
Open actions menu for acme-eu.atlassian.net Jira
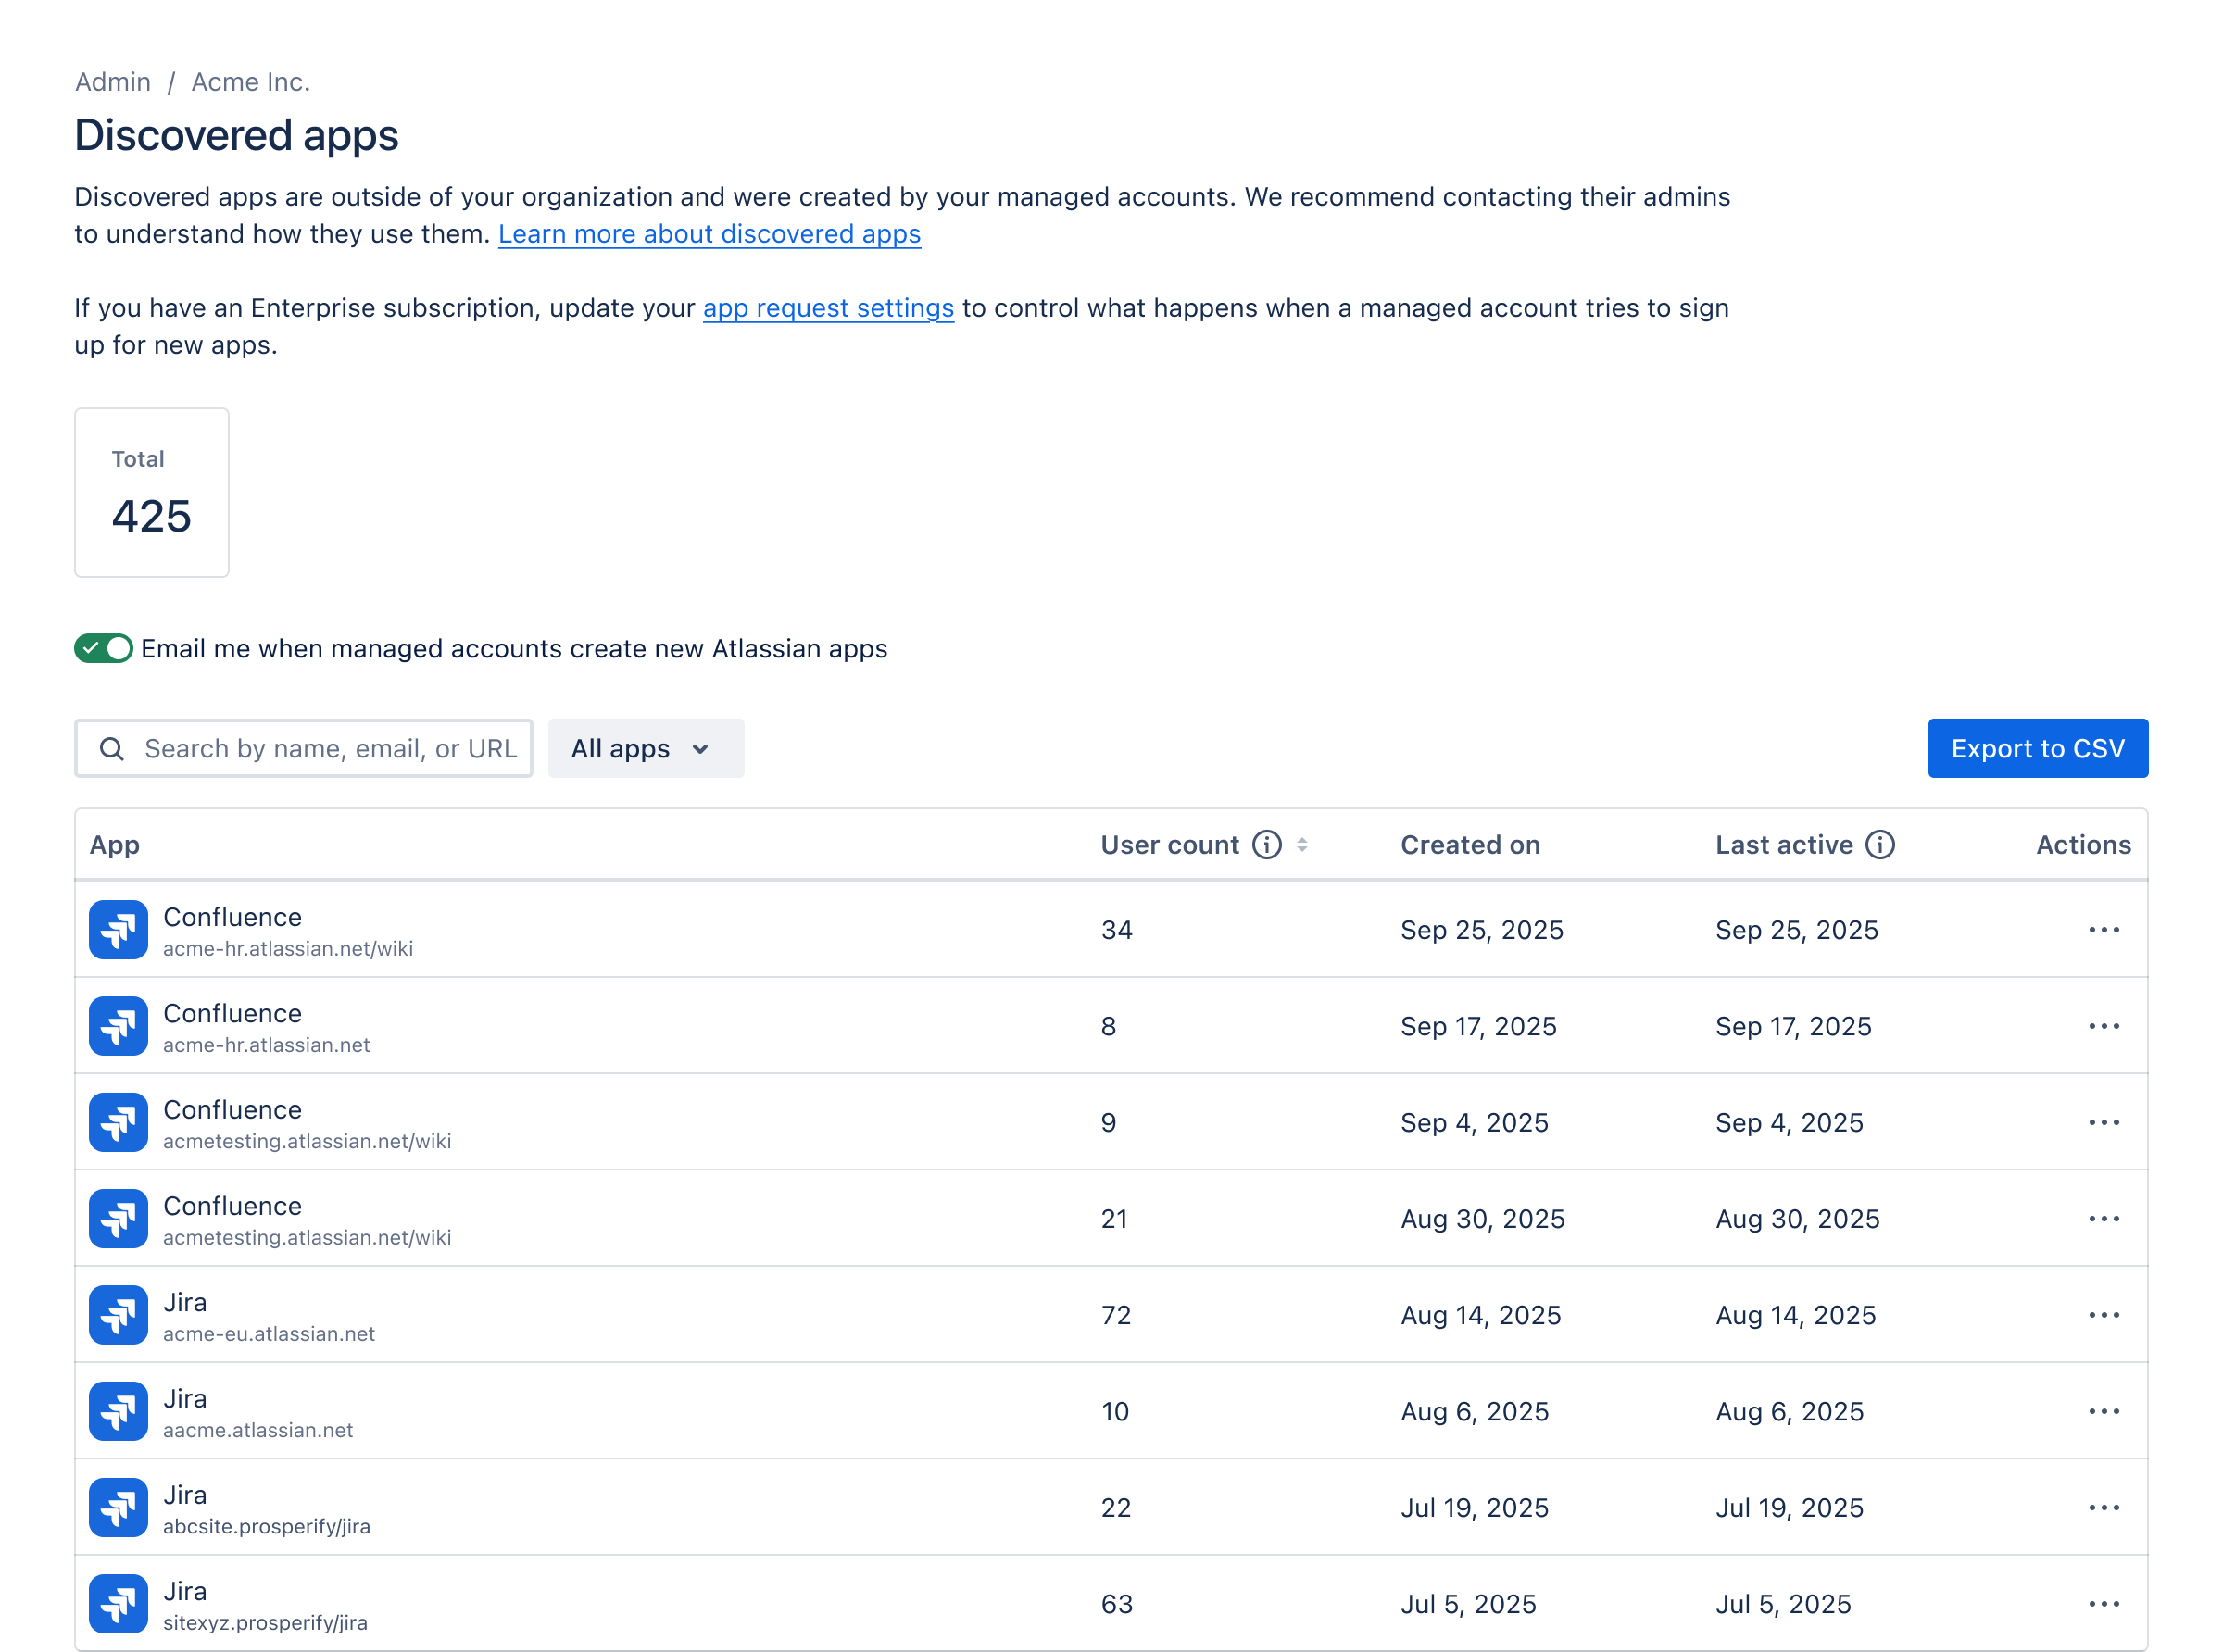tap(2104, 1315)
